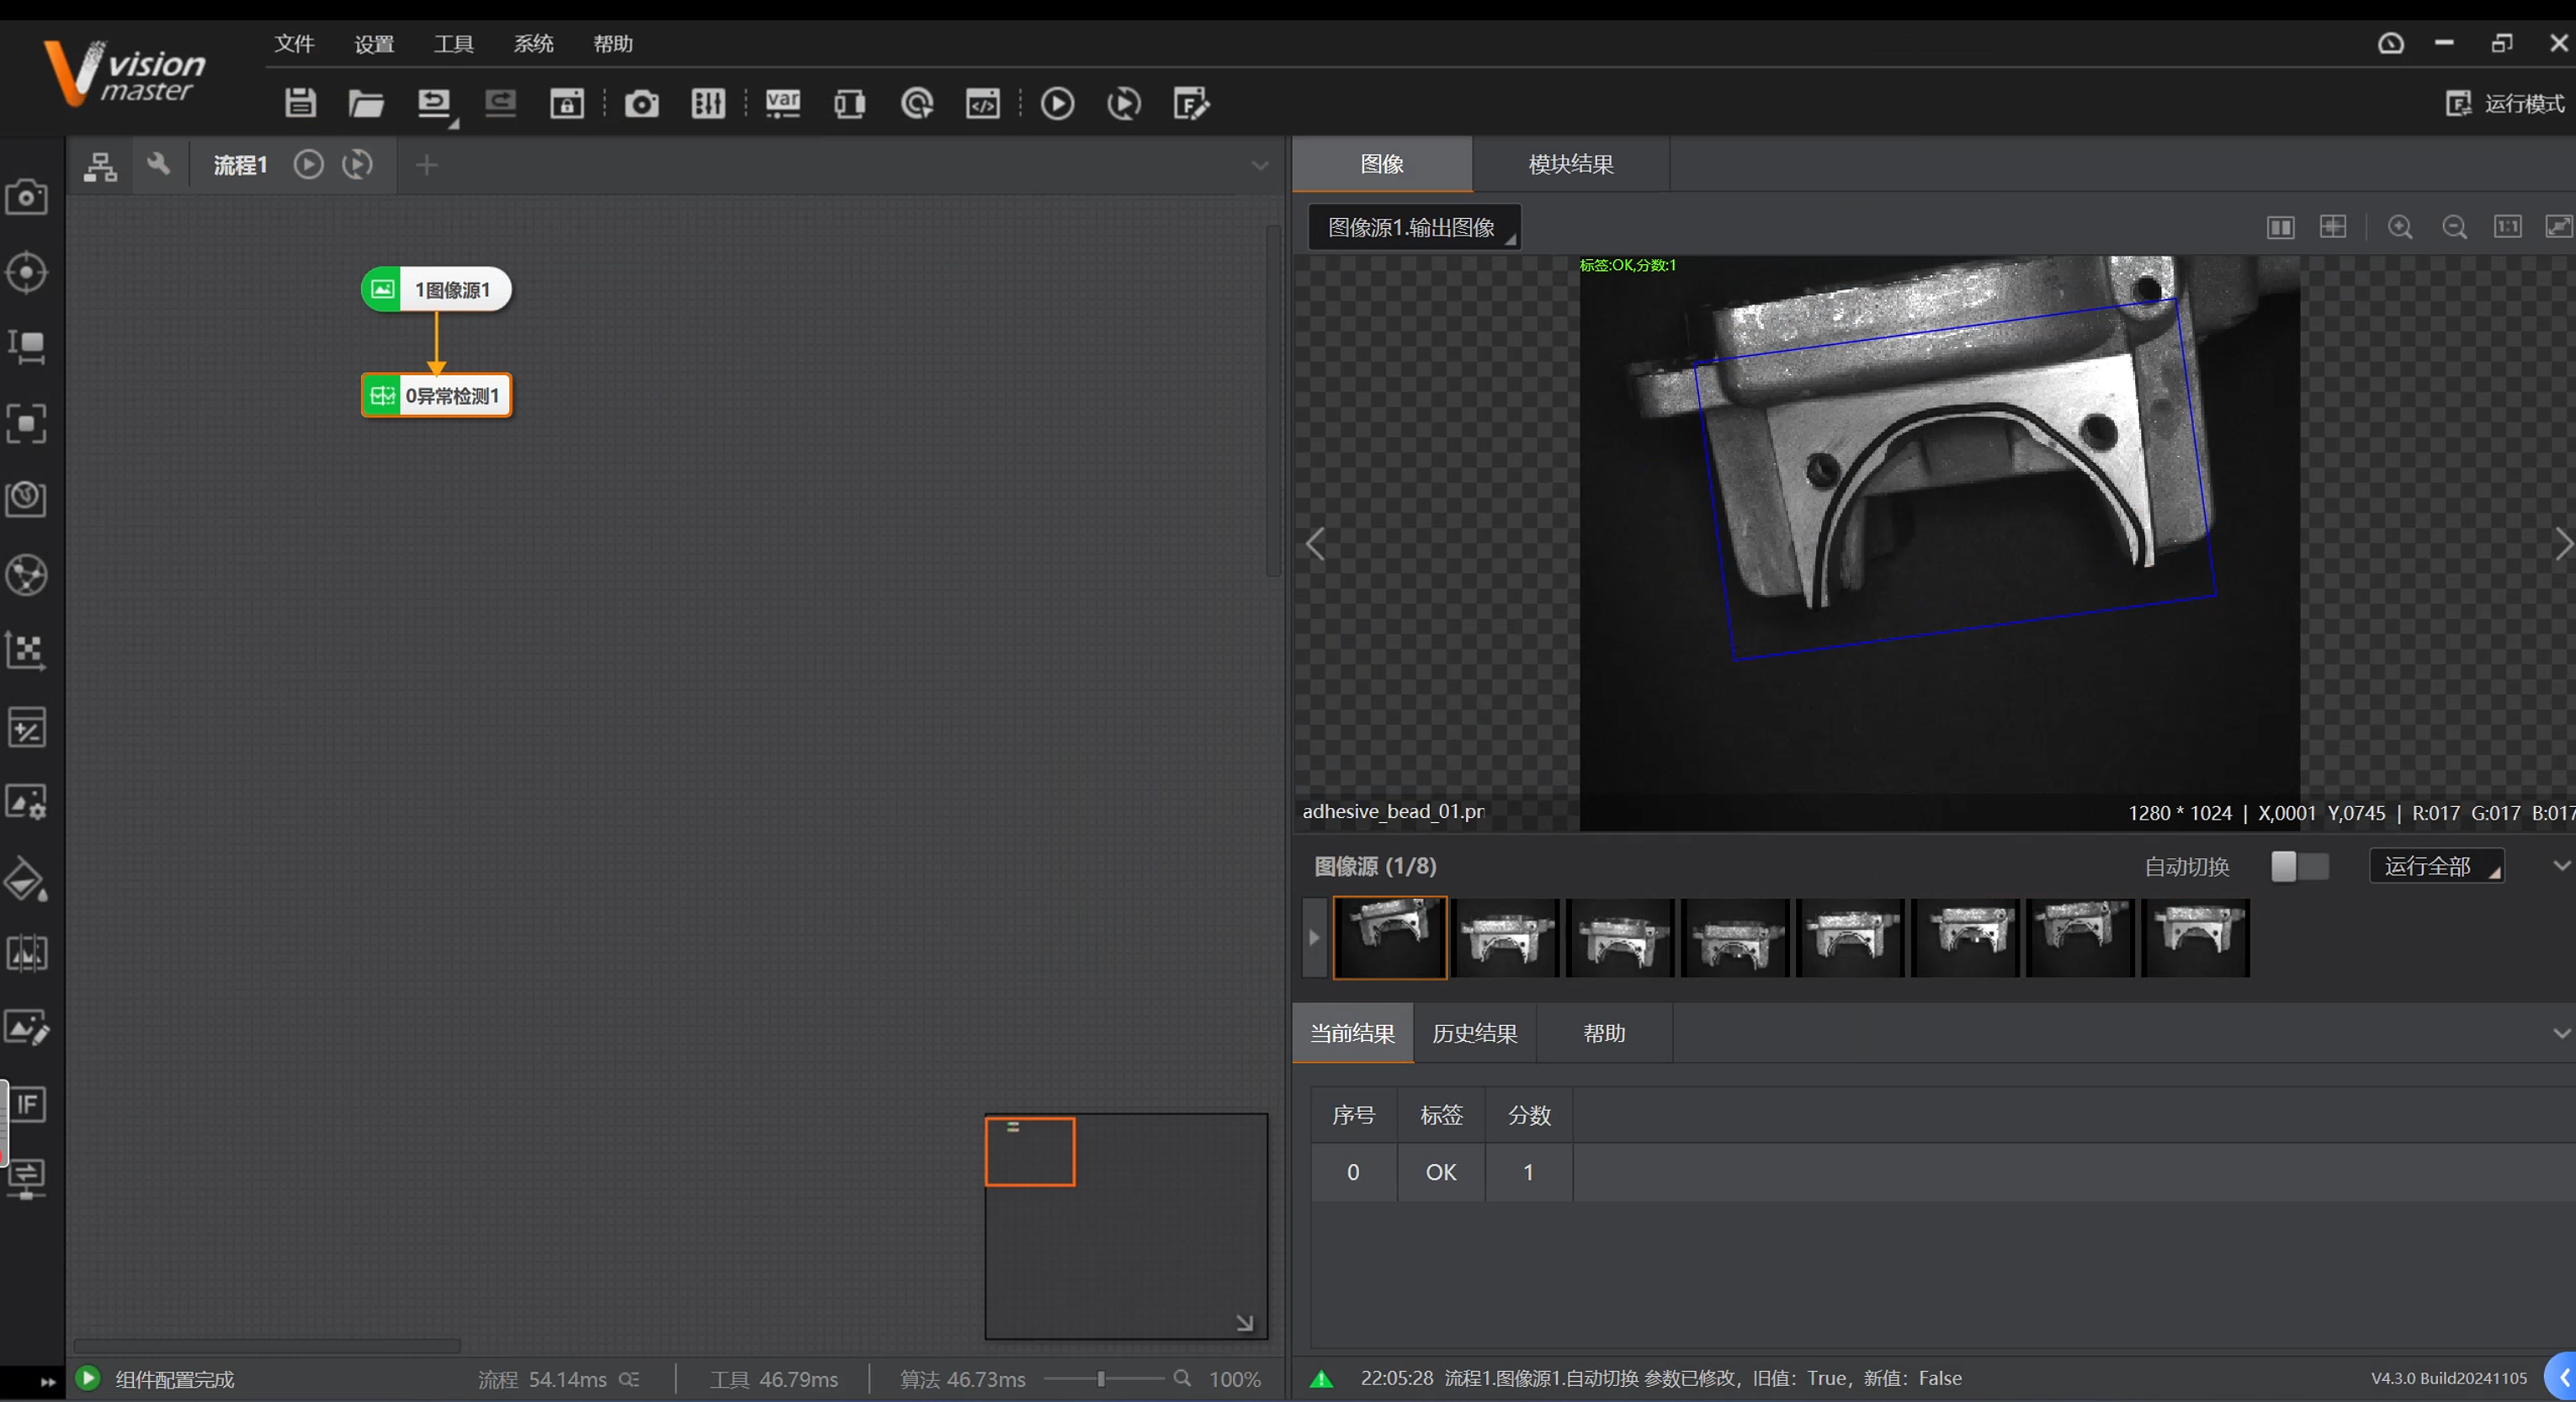Click the global script icon
Viewport: 2576px width, 1402px height.
(x=982, y=103)
